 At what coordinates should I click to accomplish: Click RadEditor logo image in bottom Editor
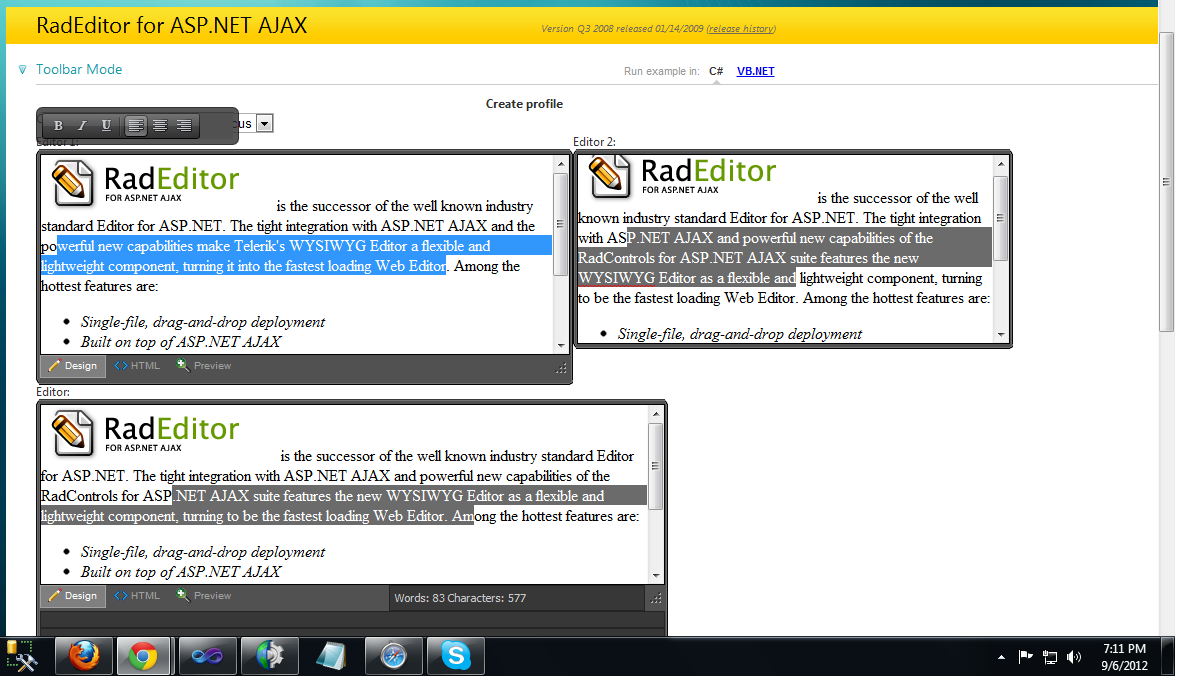145,433
